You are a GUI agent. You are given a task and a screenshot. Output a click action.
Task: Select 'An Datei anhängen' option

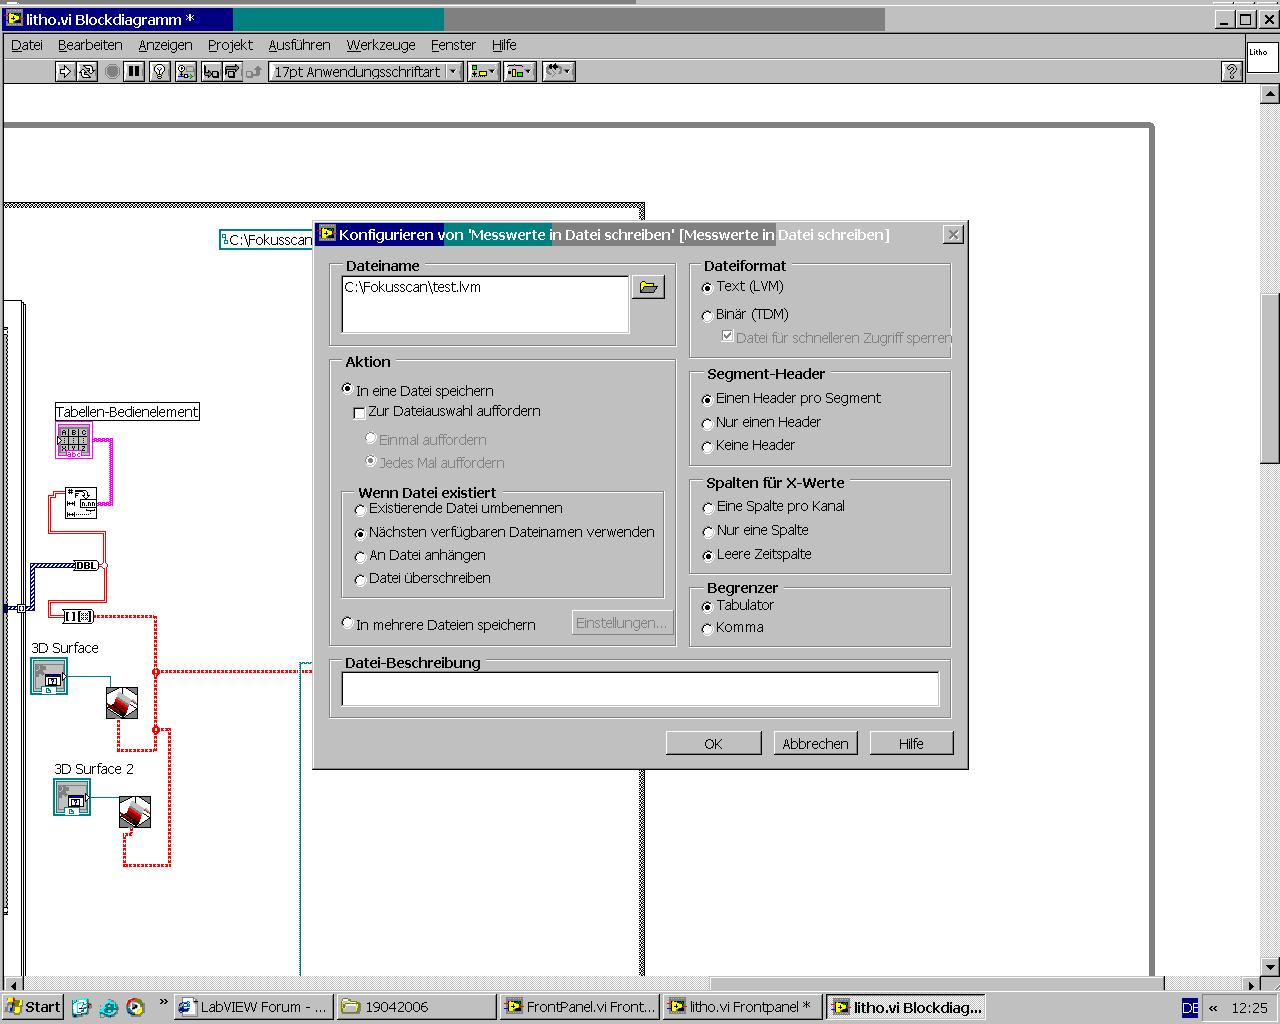click(x=420, y=556)
